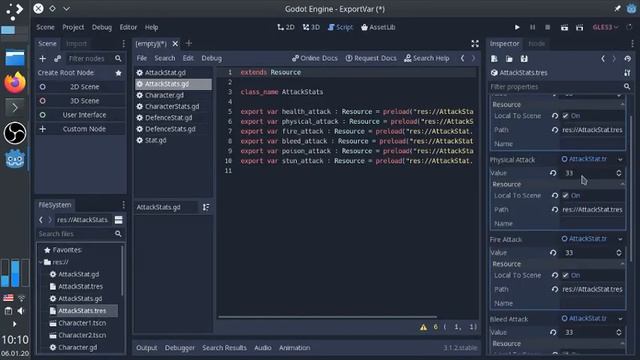The image size is (640, 360).
Task: Create a 2D Scene root node
Action: pyautogui.click(x=80, y=87)
